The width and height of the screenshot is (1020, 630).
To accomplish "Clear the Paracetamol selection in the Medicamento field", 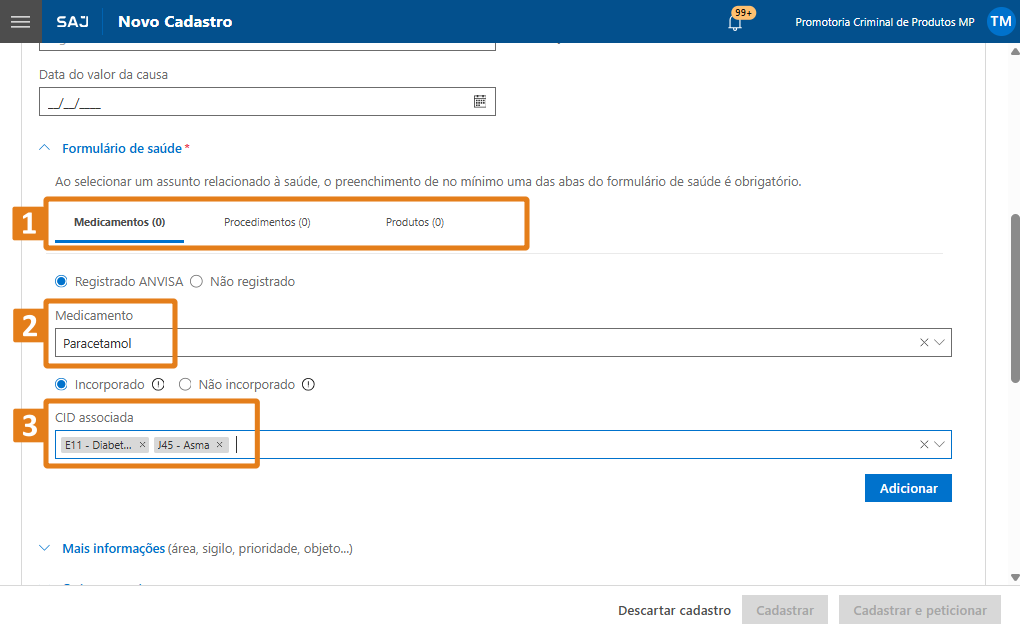I will pyautogui.click(x=924, y=342).
